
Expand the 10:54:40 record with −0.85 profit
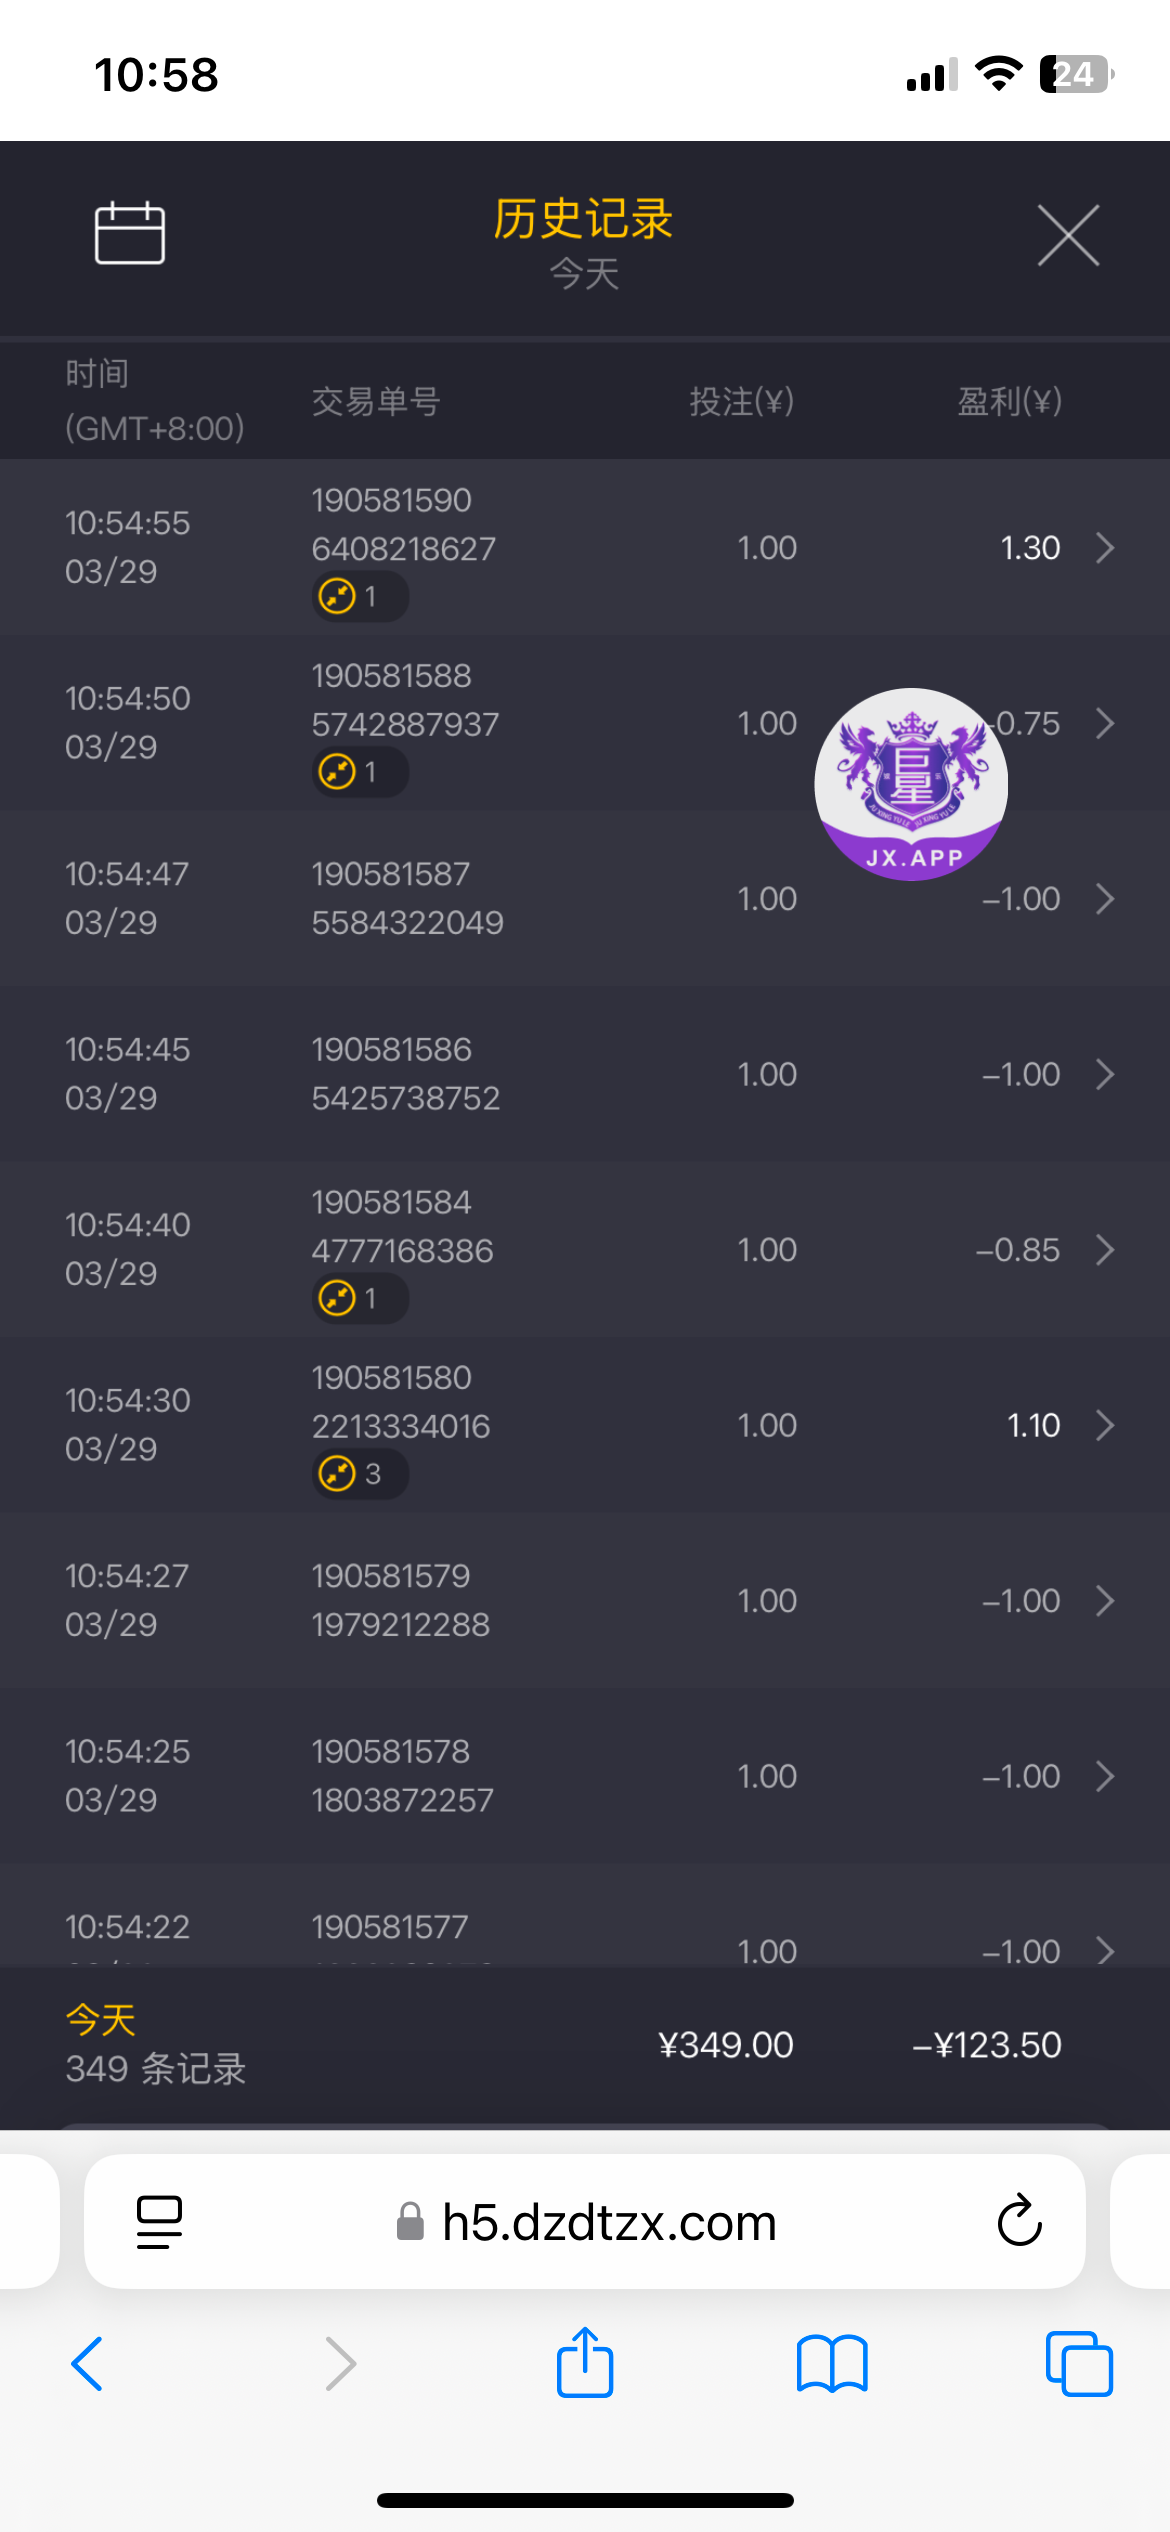(1104, 1250)
